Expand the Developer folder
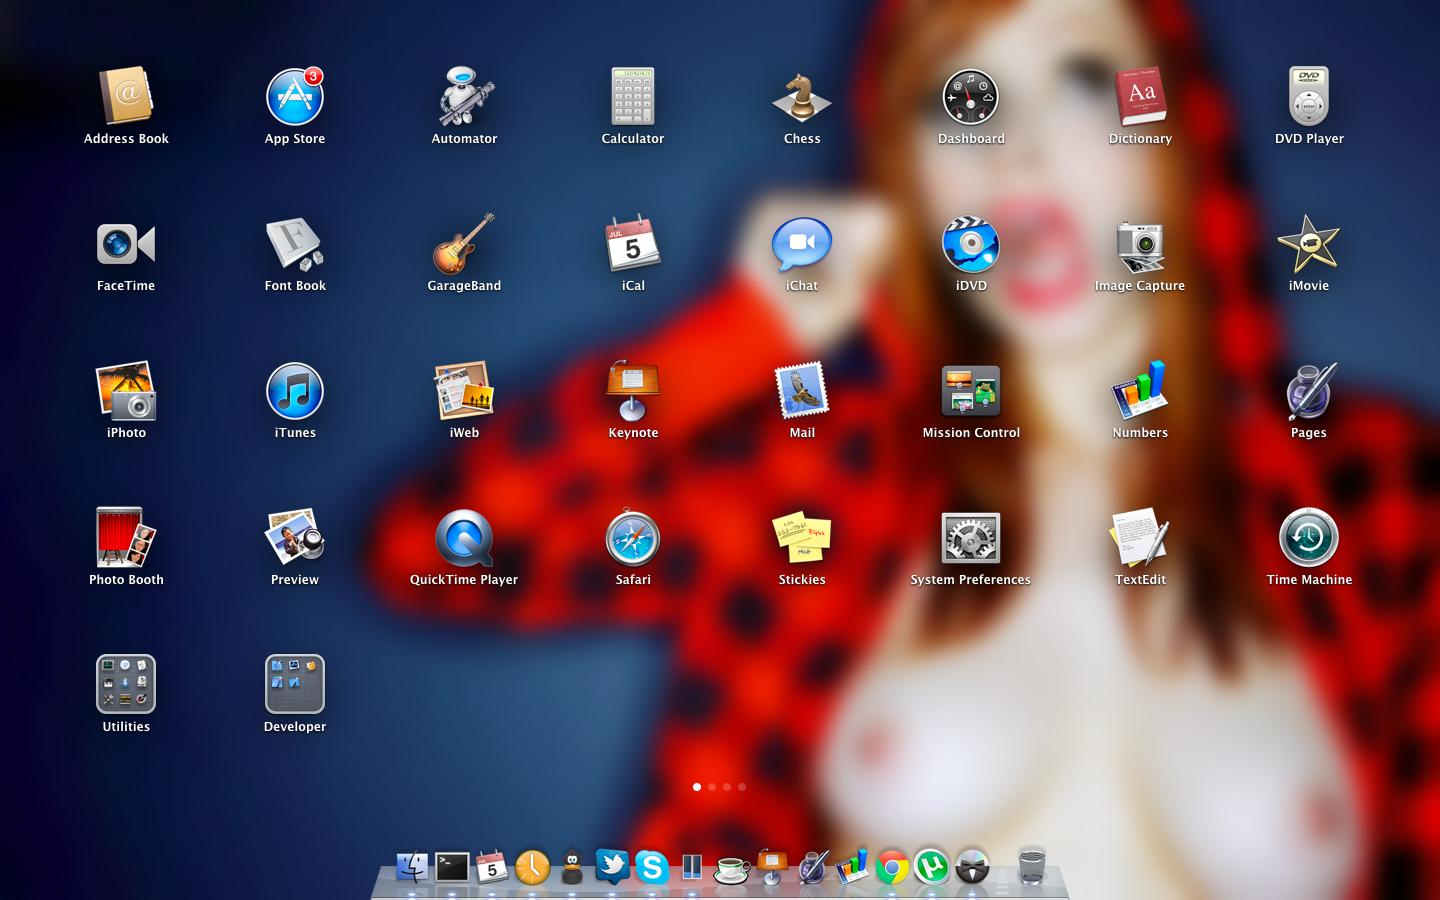 [x=295, y=684]
